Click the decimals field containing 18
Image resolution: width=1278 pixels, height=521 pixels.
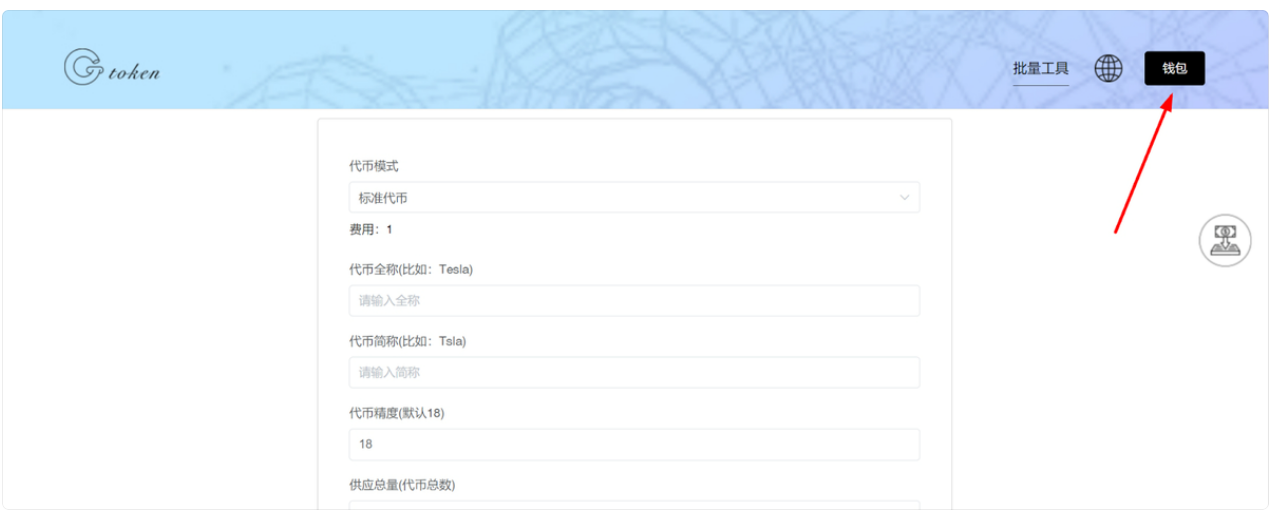pyautogui.click(x=633, y=444)
